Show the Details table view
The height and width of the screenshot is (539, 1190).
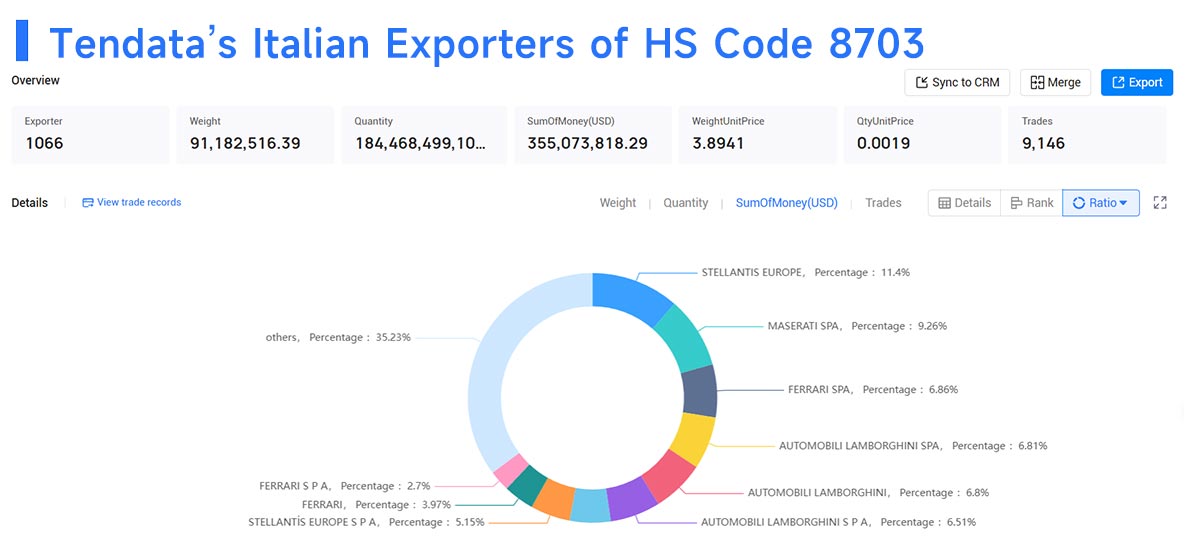point(965,203)
